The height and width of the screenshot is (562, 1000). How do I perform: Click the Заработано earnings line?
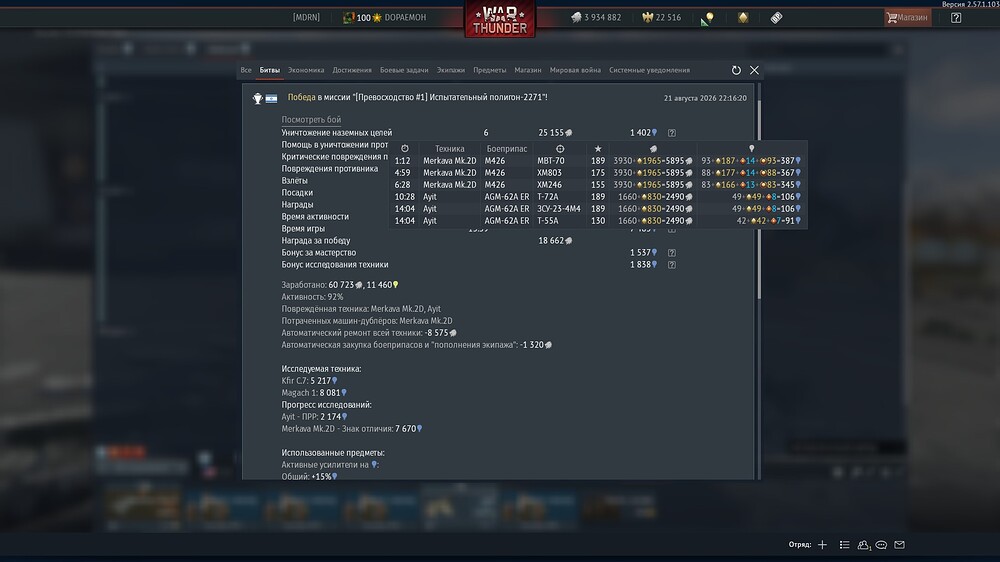pyautogui.click(x=340, y=285)
